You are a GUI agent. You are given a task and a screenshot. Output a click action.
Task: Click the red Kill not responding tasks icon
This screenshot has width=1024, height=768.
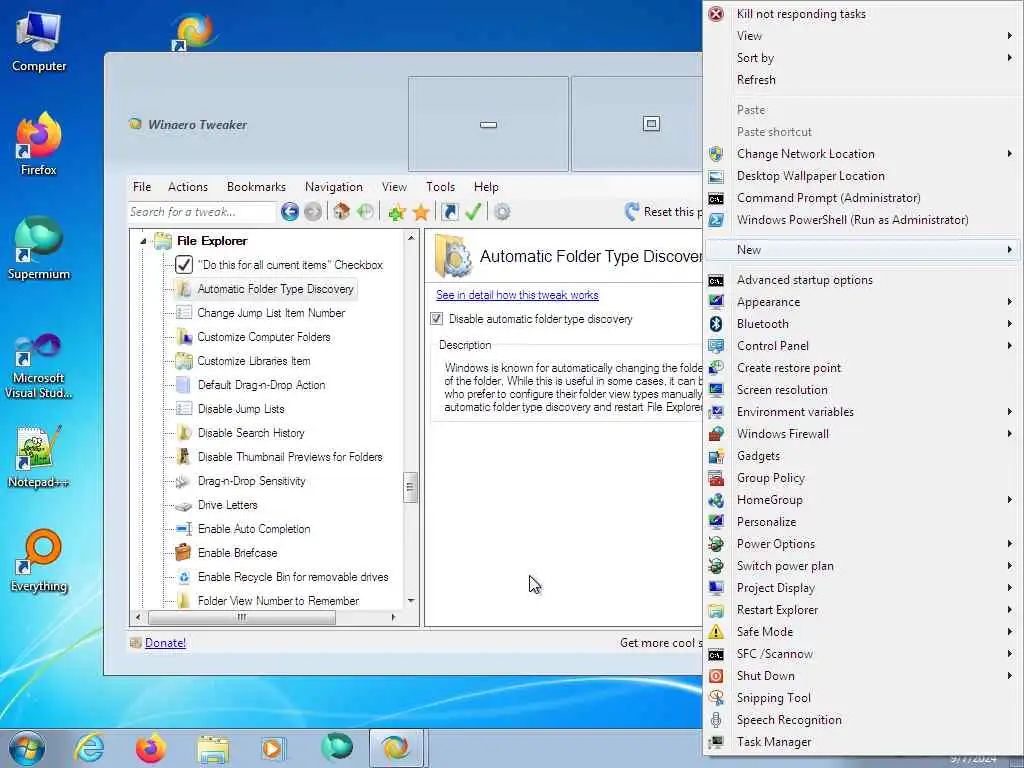(x=716, y=14)
